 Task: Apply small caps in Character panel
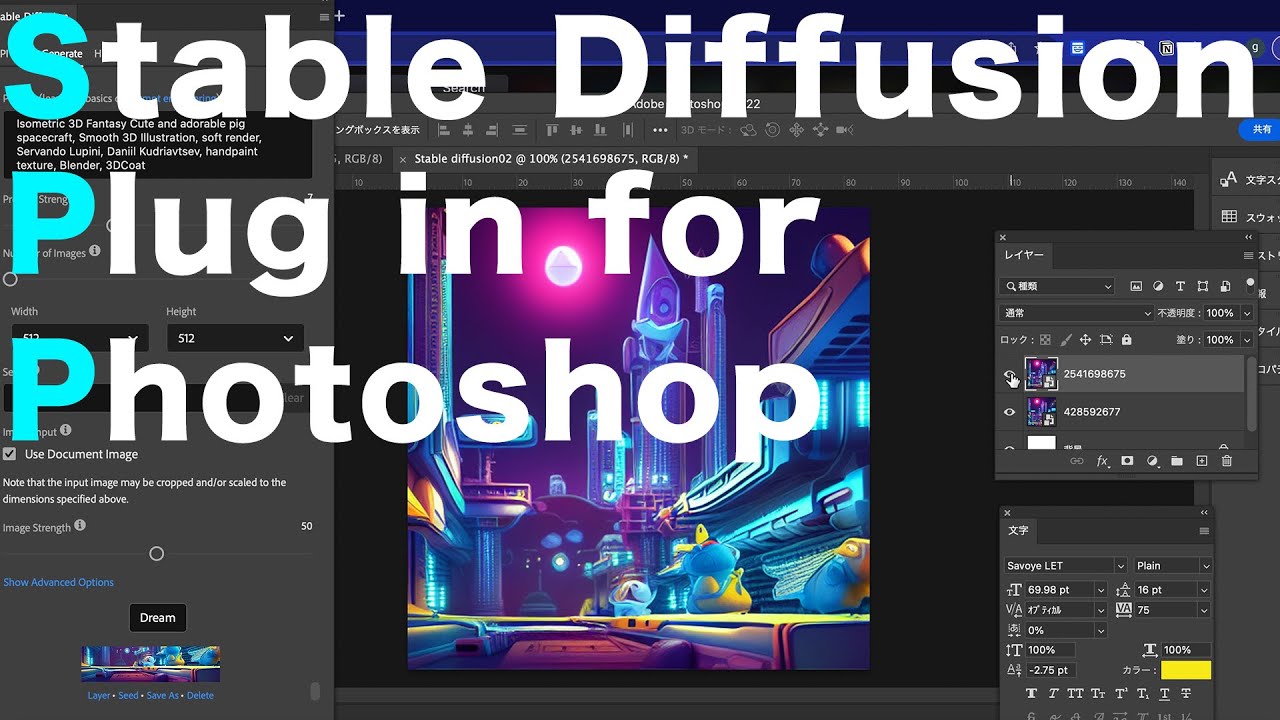click(x=1098, y=694)
